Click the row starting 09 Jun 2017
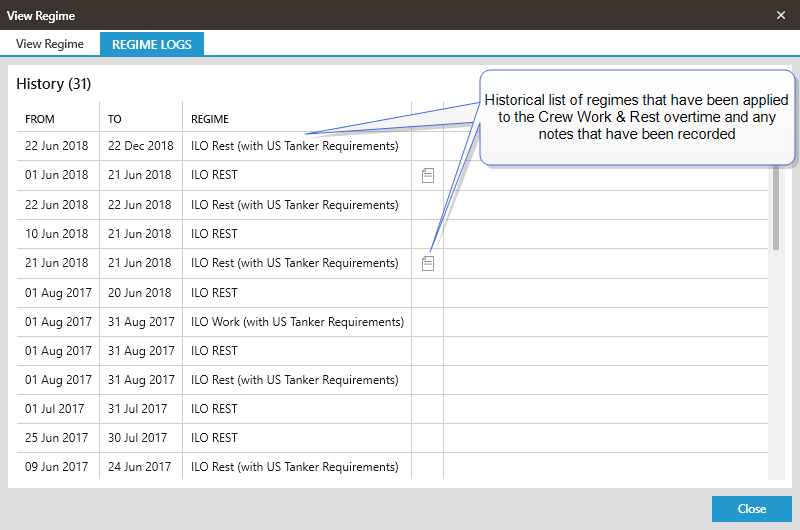 295,467
